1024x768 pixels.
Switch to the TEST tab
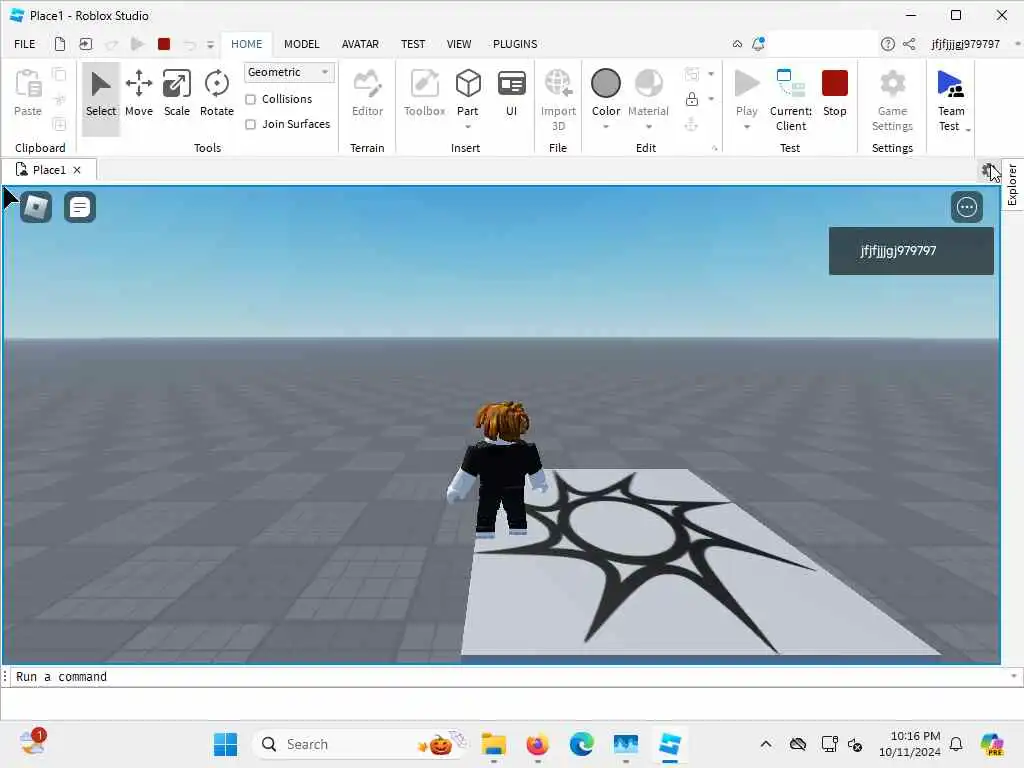pyautogui.click(x=413, y=44)
